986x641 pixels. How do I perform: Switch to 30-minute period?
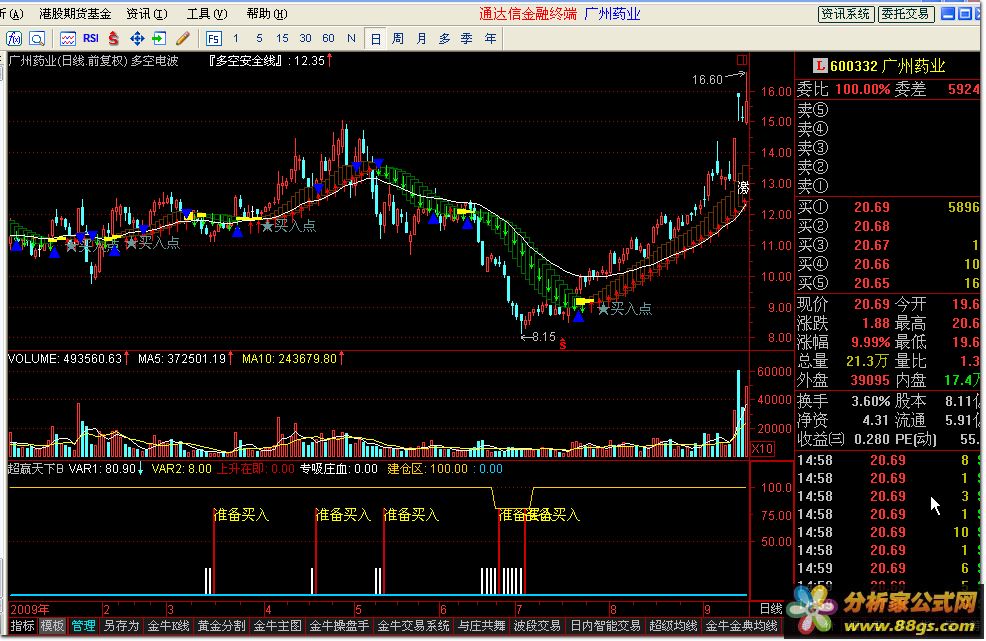pos(306,39)
